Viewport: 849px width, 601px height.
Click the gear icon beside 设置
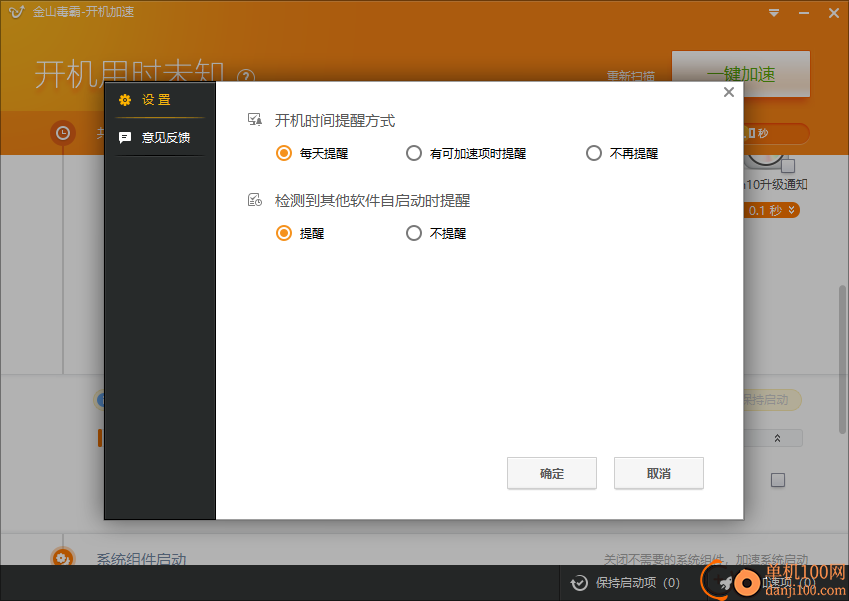125,100
